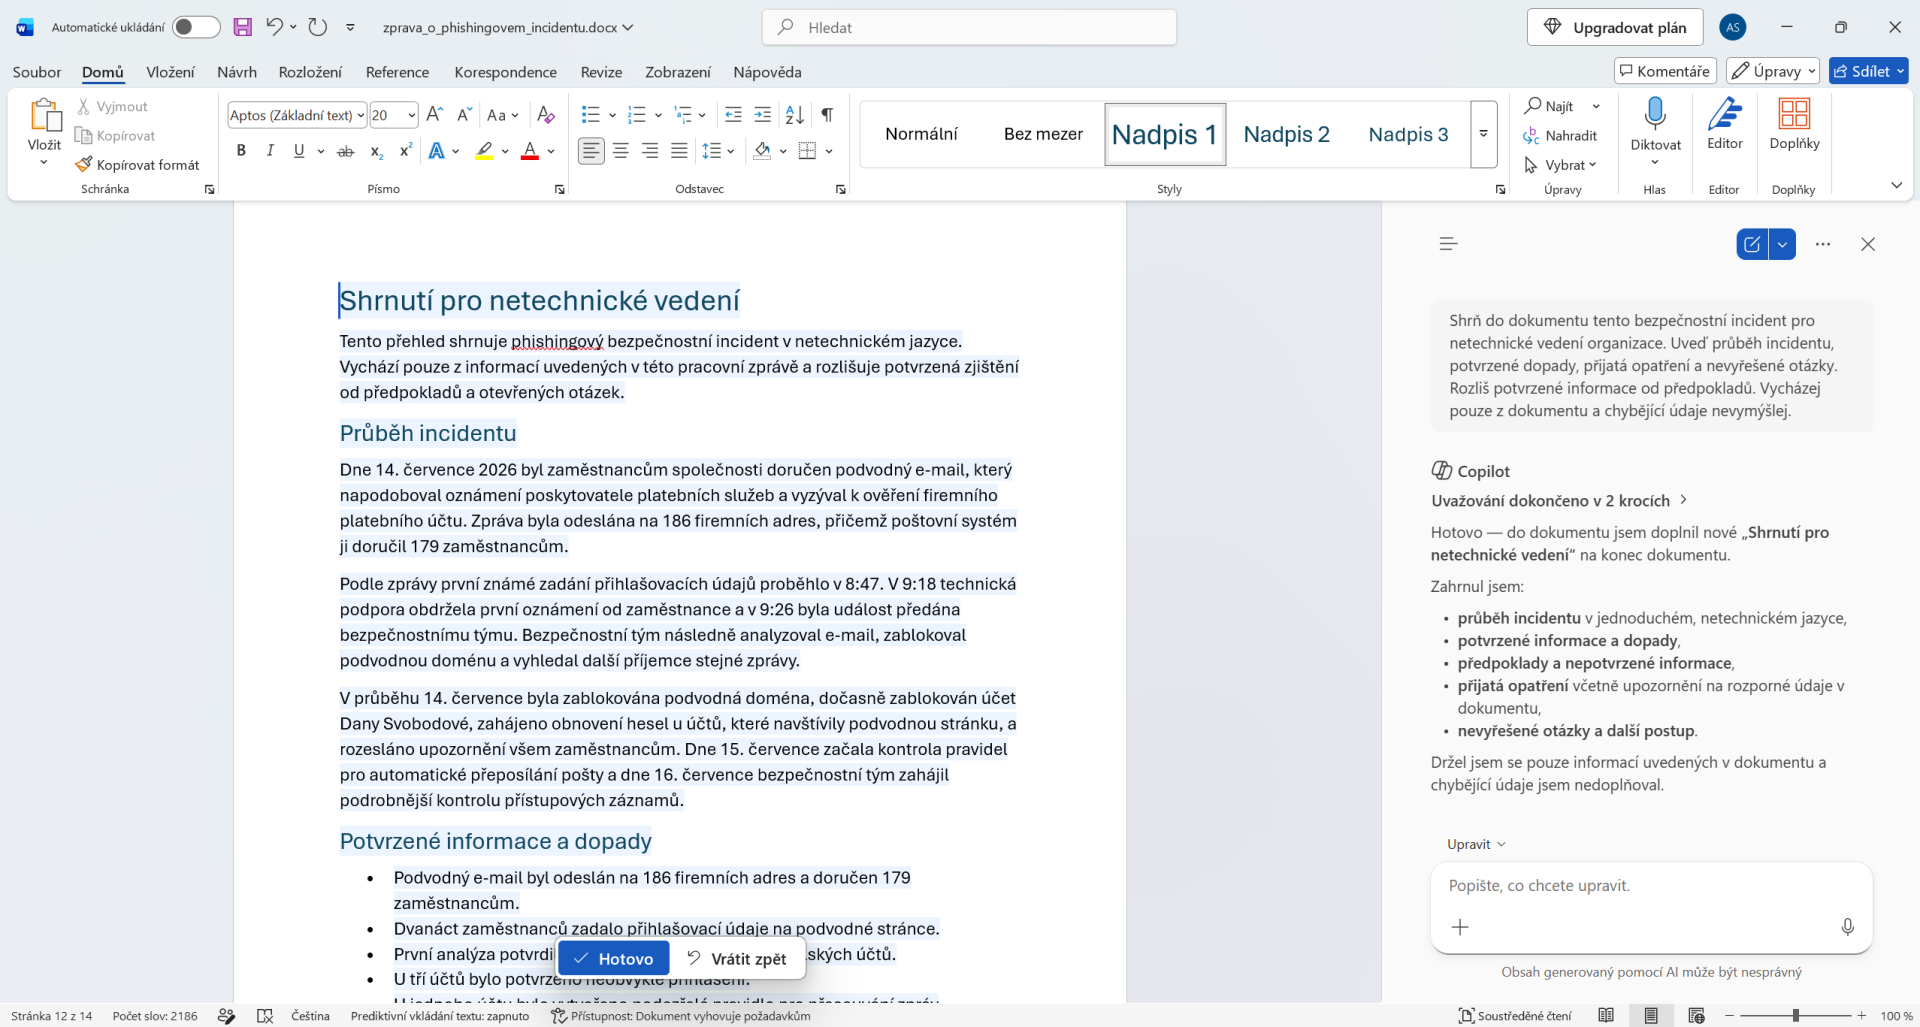Open Komentáře comments
This screenshot has height=1027, width=1920.
[x=1665, y=71]
